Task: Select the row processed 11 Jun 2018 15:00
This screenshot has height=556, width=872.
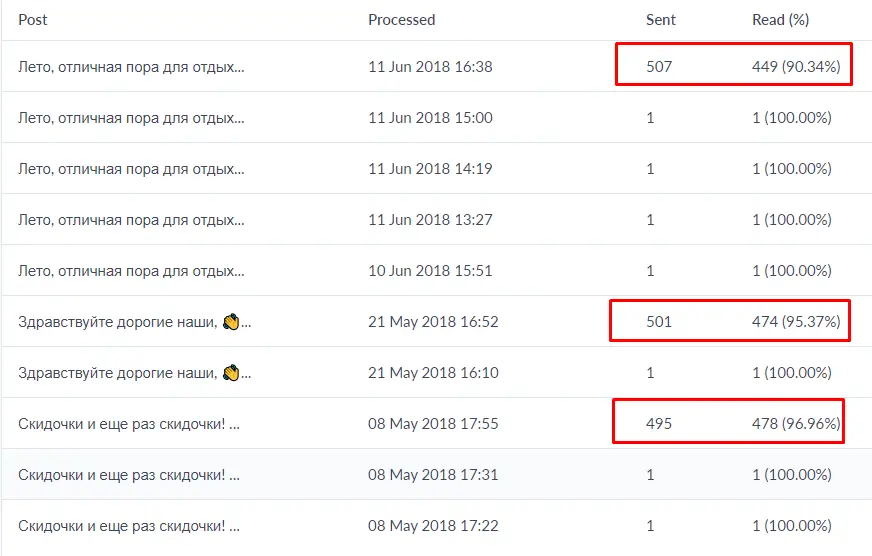Action: (437, 117)
